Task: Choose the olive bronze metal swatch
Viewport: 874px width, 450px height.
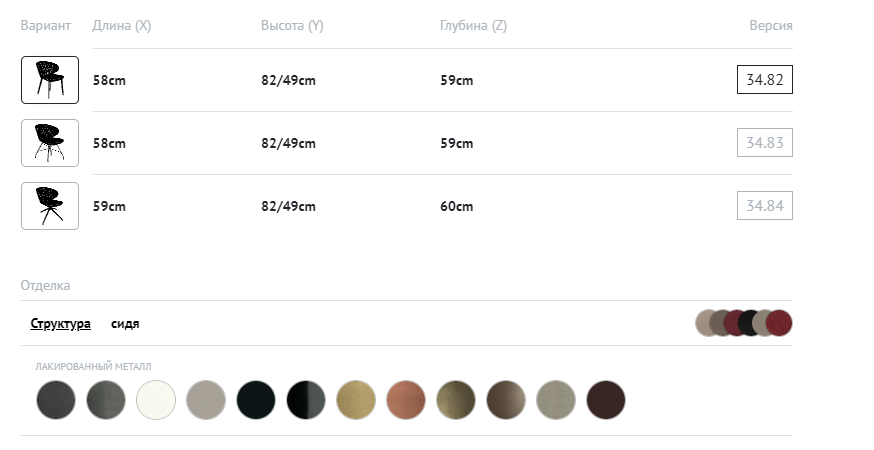Action: (x=456, y=400)
